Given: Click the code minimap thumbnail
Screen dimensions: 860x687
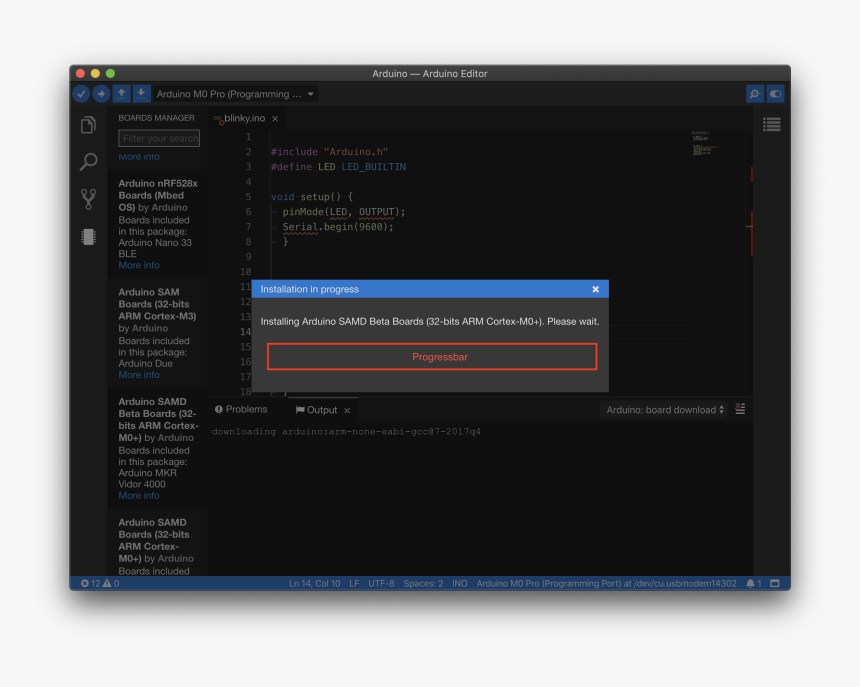Looking at the screenshot, I should point(705,144).
